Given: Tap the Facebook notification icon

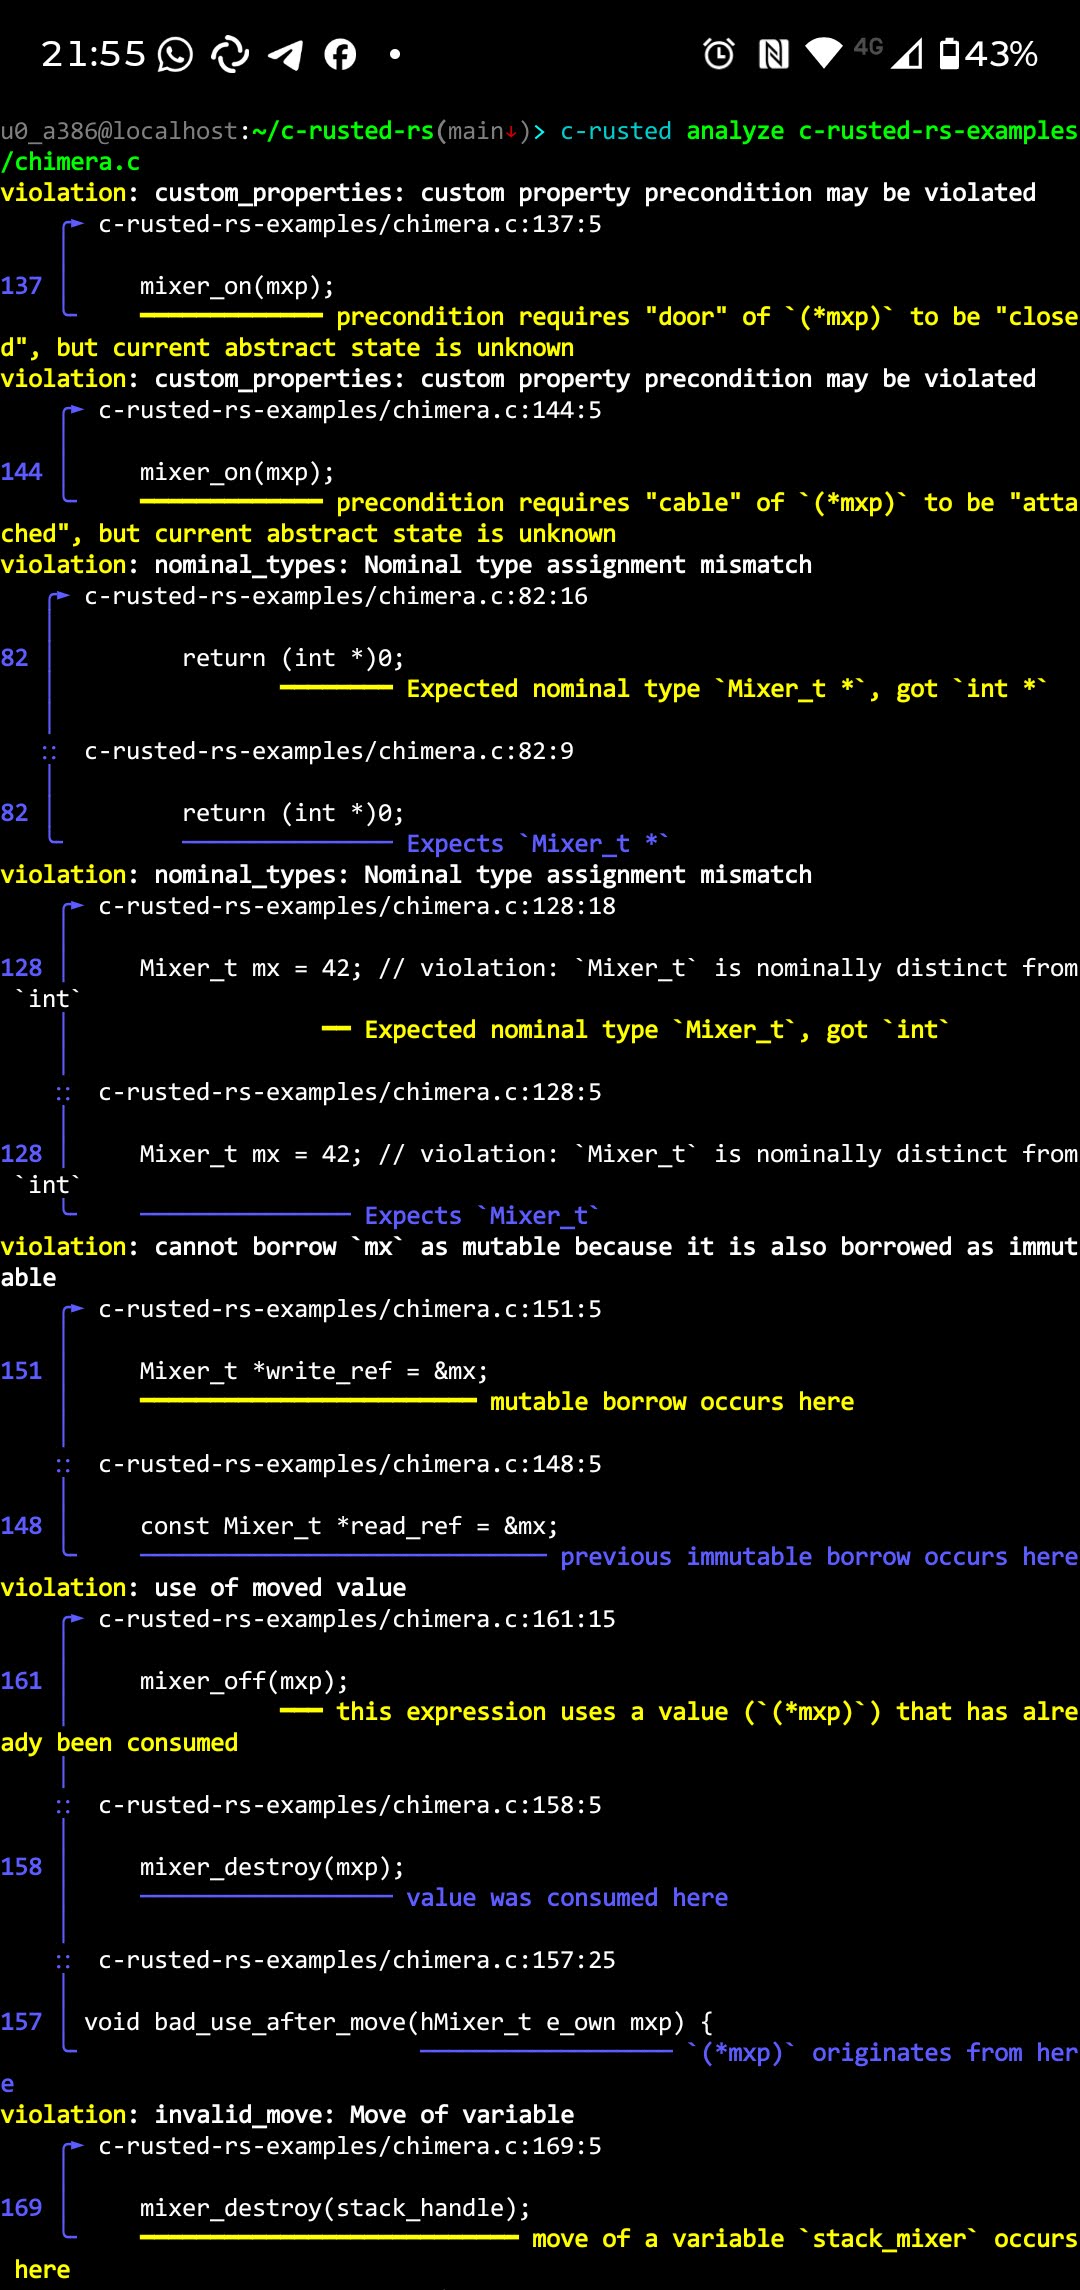Looking at the screenshot, I should pos(340,54).
